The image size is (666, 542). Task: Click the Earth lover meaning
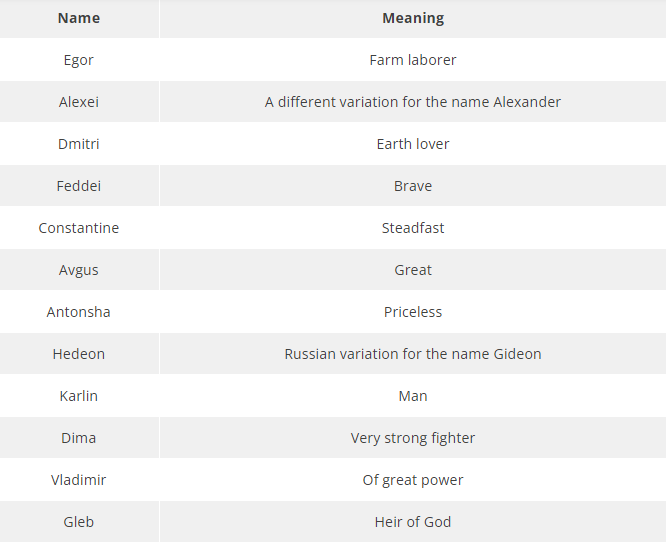tap(413, 144)
